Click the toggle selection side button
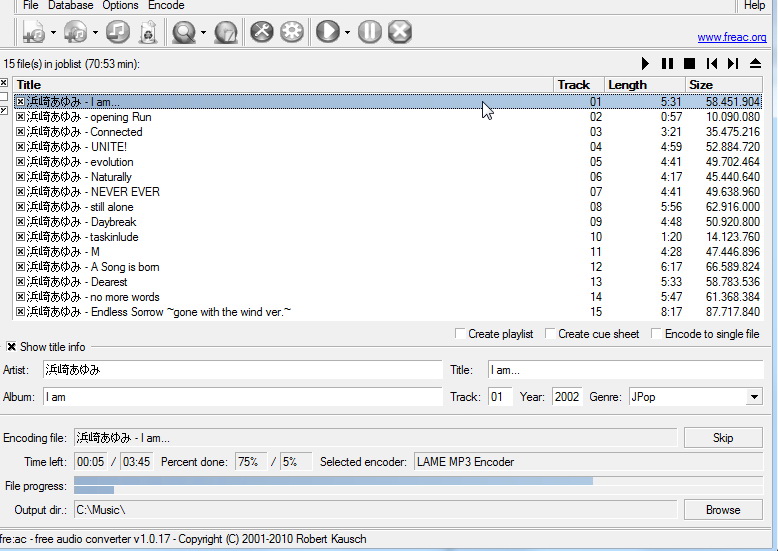The image size is (778, 551). [x=3, y=110]
